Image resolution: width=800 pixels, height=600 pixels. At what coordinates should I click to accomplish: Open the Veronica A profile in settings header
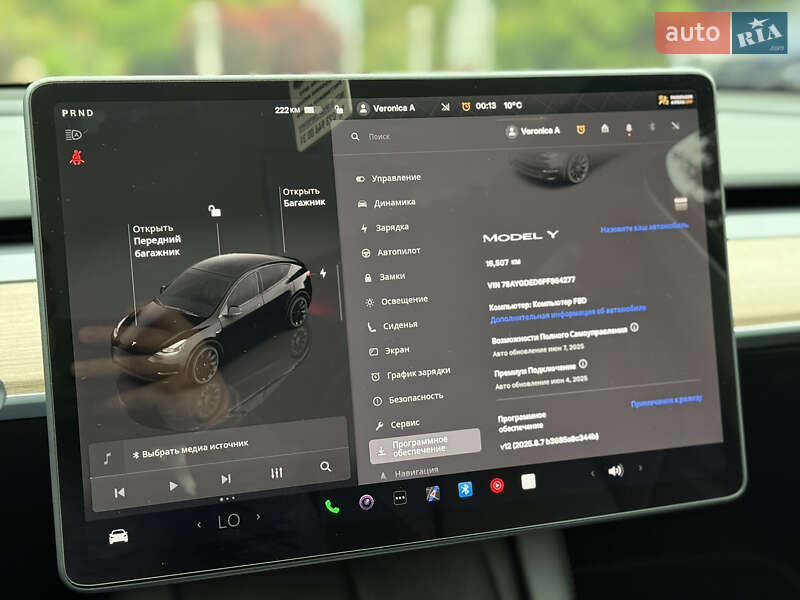533,131
